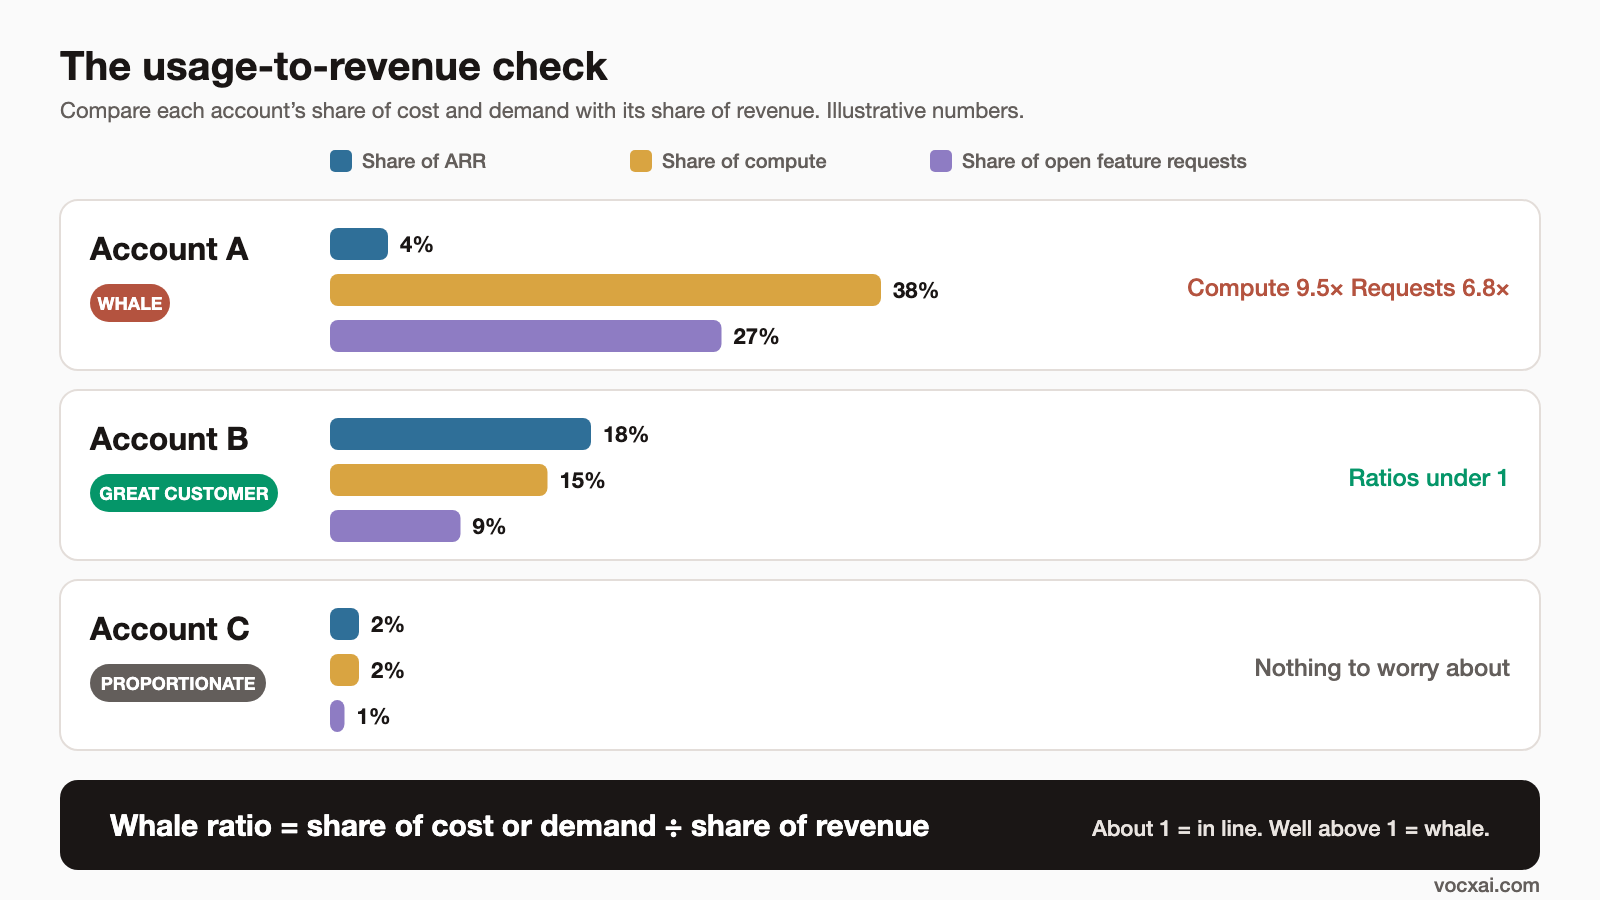Image resolution: width=1600 pixels, height=900 pixels.
Task: Click Account A's 27% feature requests bar
Action: point(525,336)
